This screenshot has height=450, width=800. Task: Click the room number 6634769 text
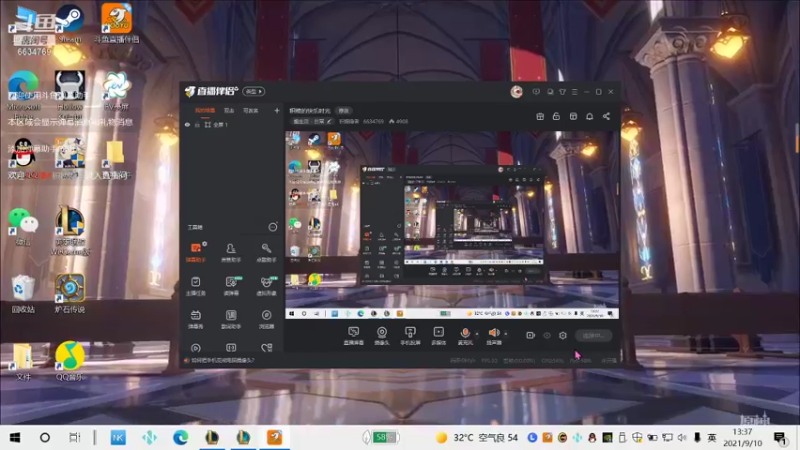point(373,121)
